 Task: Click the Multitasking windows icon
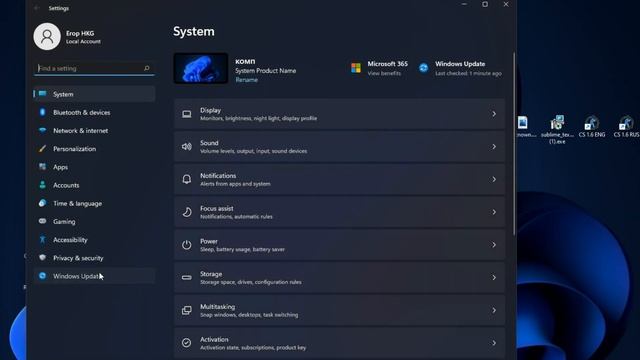tap(187, 310)
